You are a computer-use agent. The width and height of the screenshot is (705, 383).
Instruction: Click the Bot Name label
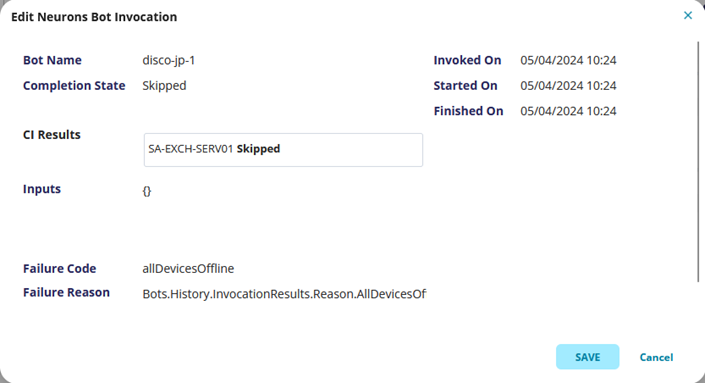(x=52, y=60)
